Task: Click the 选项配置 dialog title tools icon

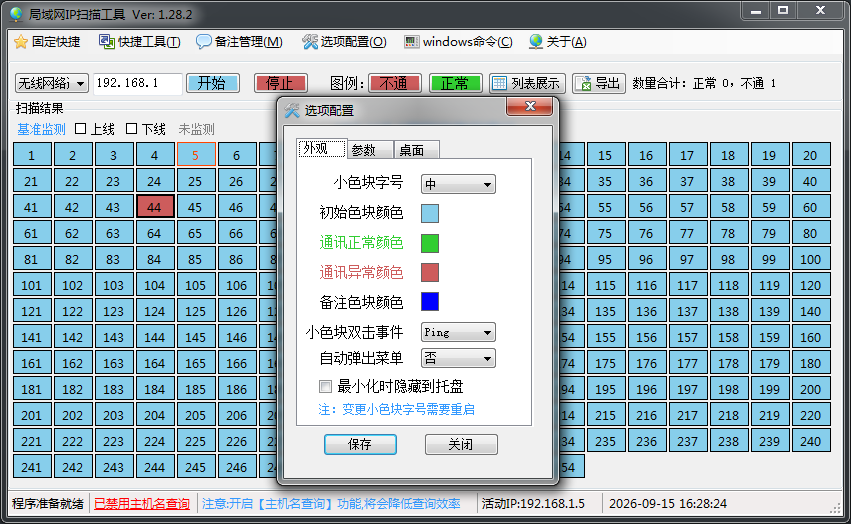Action: (x=292, y=110)
